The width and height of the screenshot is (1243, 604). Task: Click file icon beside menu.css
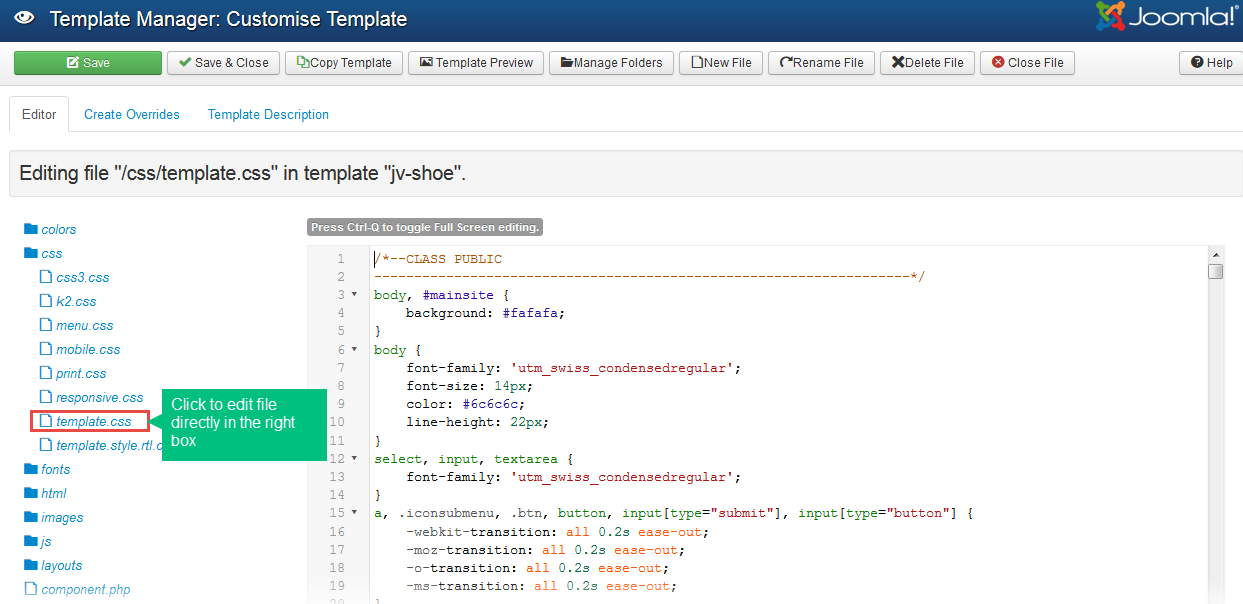tap(45, 325)
